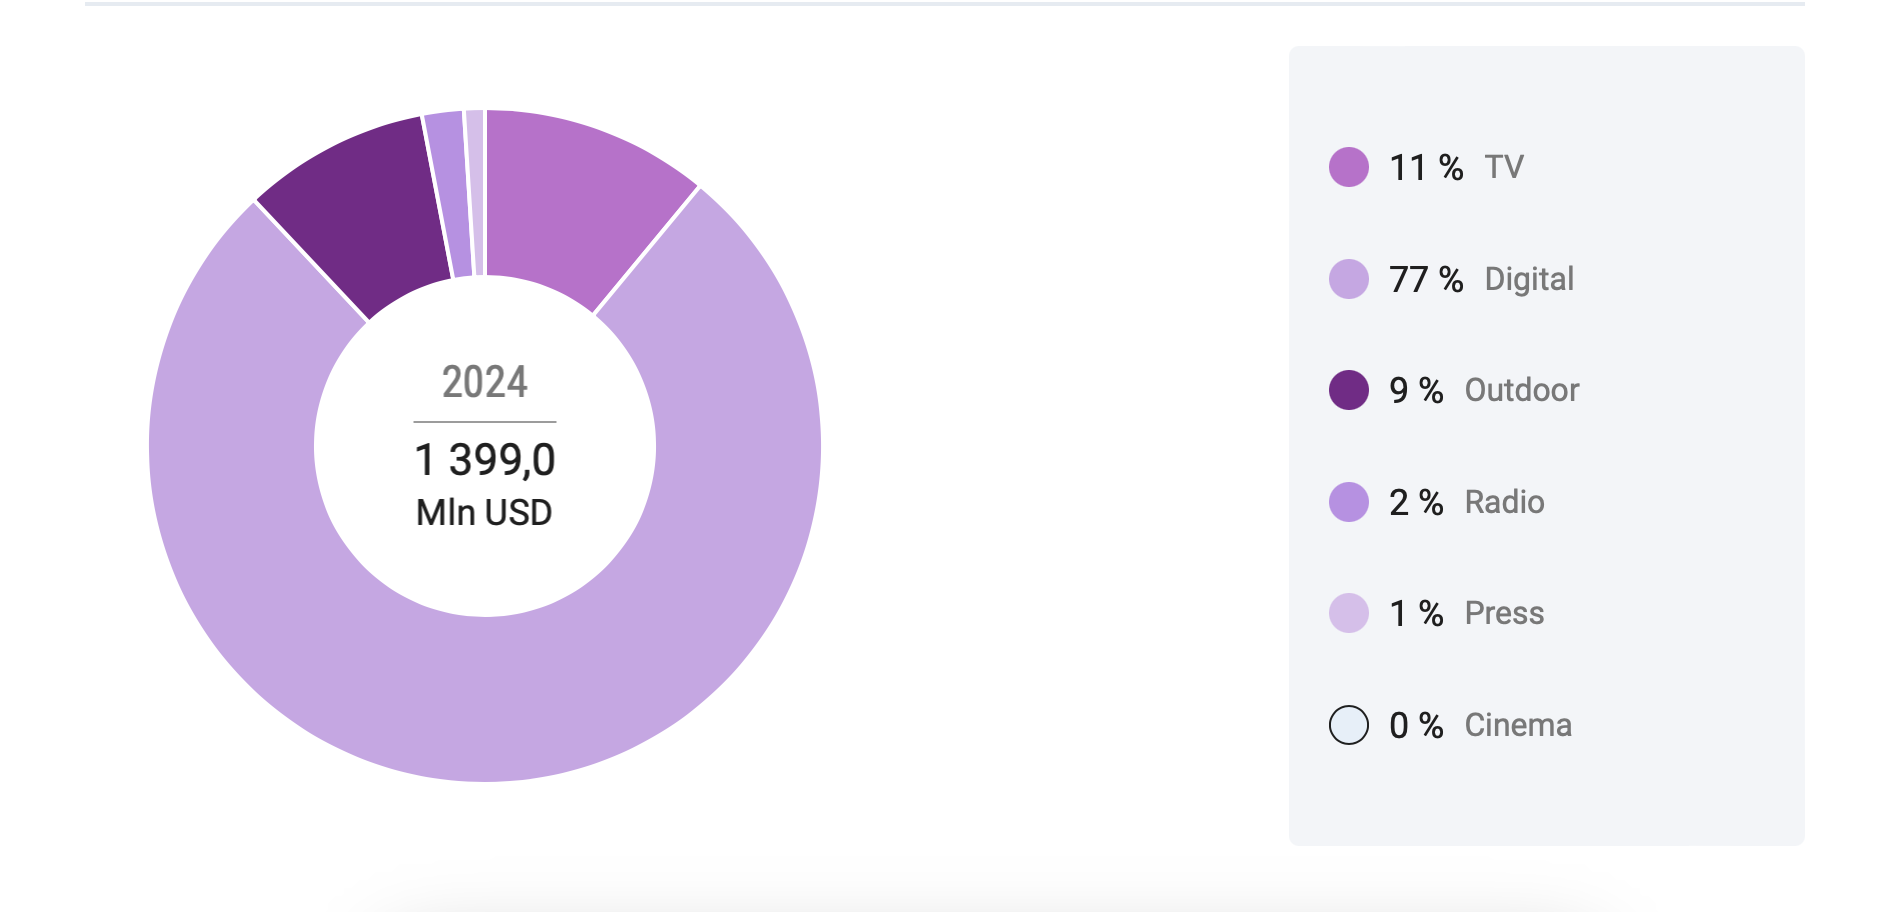The image size is (1886, 912).
Task: Select the "Digital" legend label text
Action: (1528, 279)
